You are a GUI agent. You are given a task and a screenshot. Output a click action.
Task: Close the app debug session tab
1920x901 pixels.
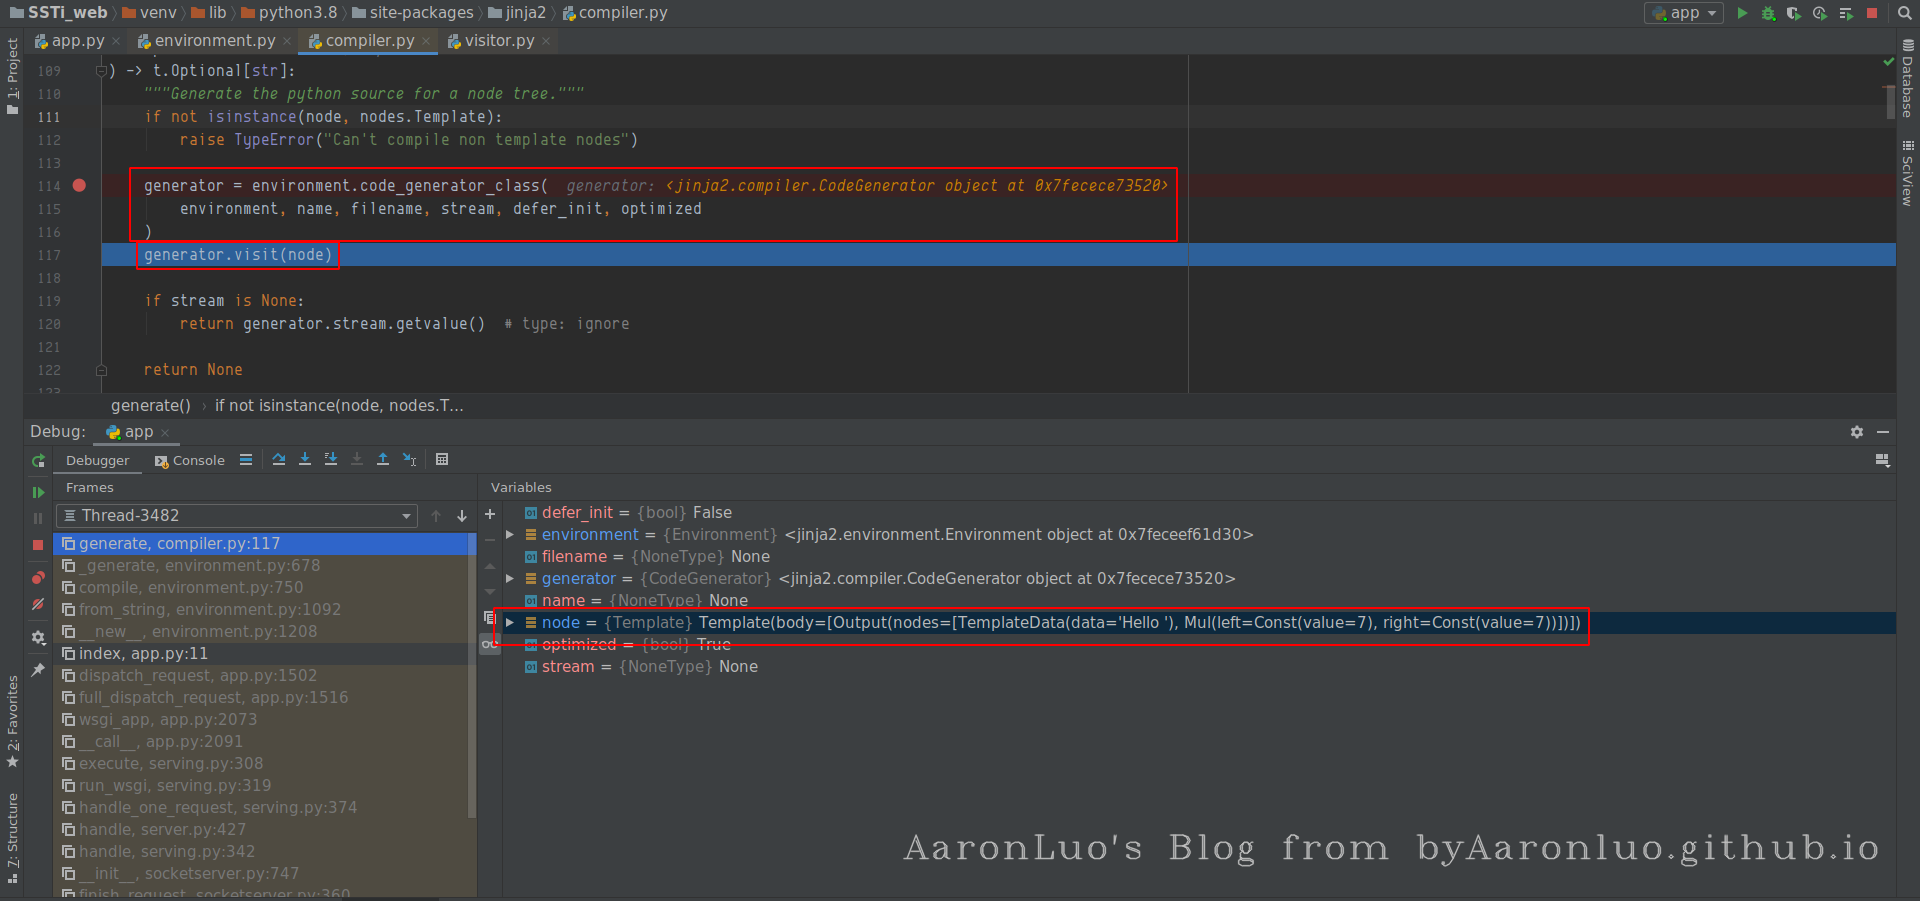coord(165,433)
